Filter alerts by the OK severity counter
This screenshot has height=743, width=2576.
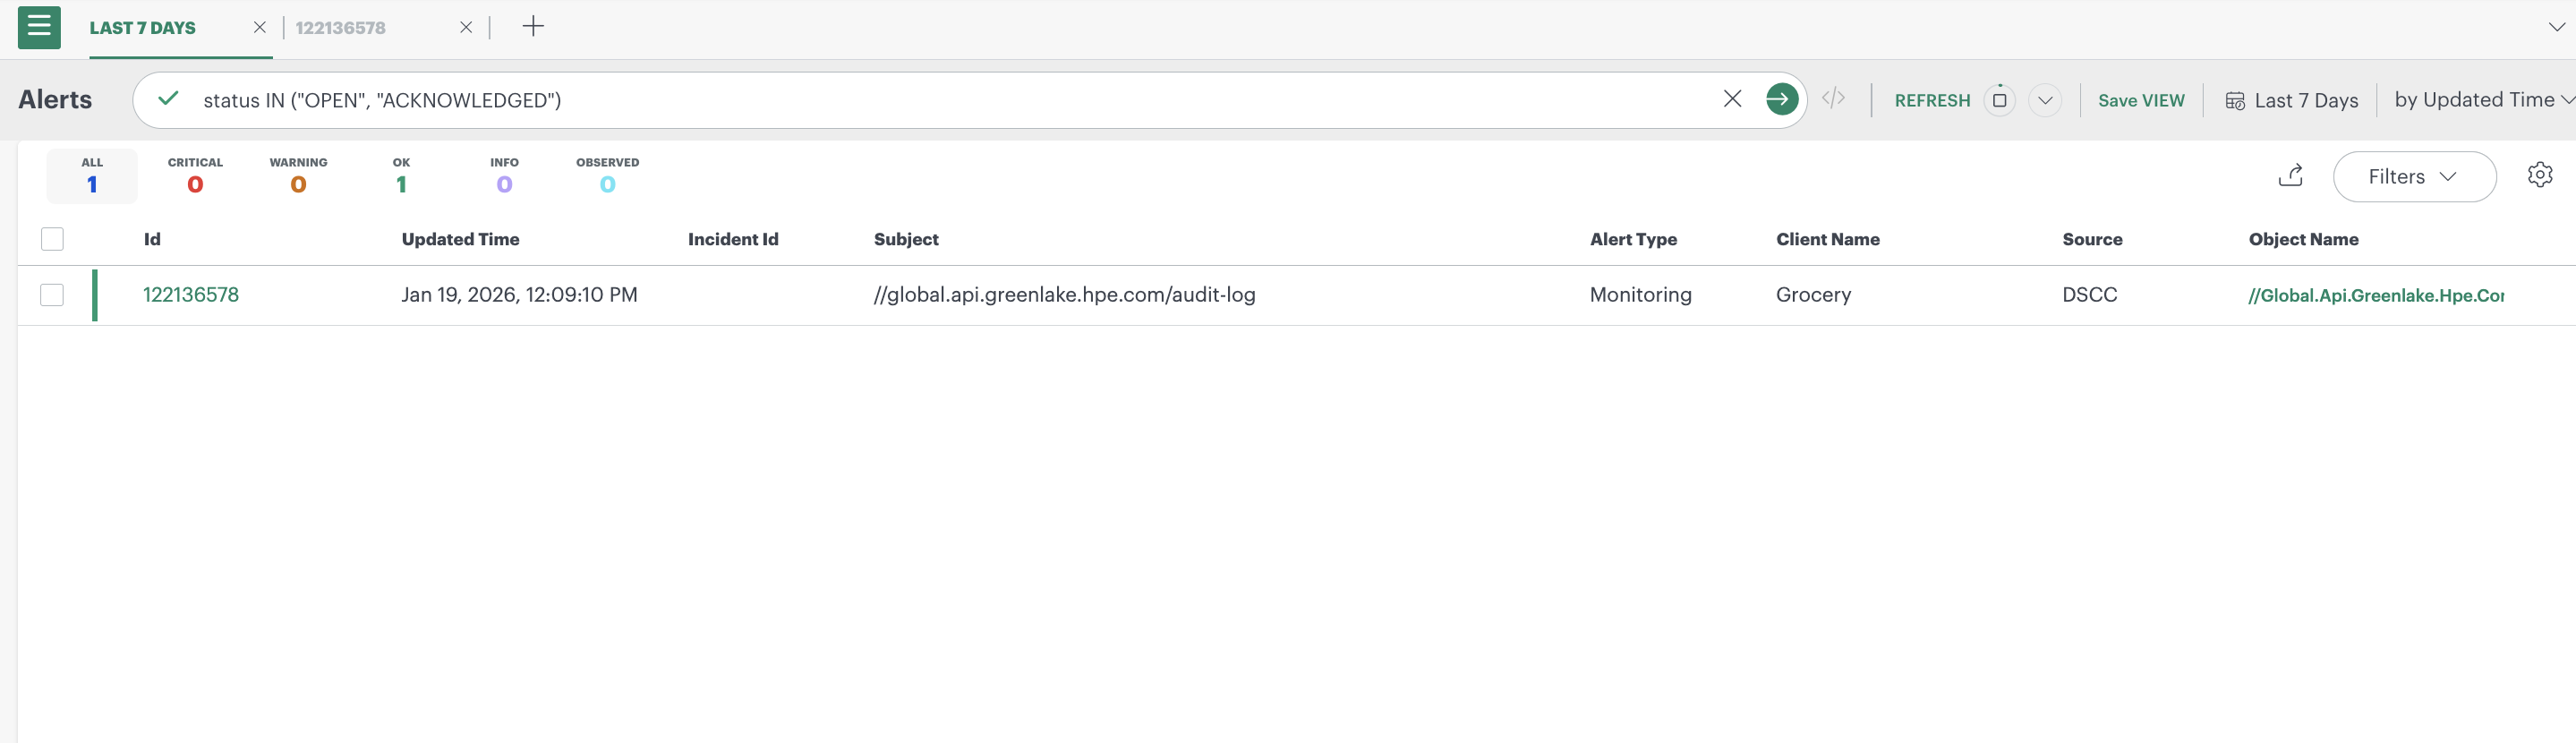tap(401, 175)
